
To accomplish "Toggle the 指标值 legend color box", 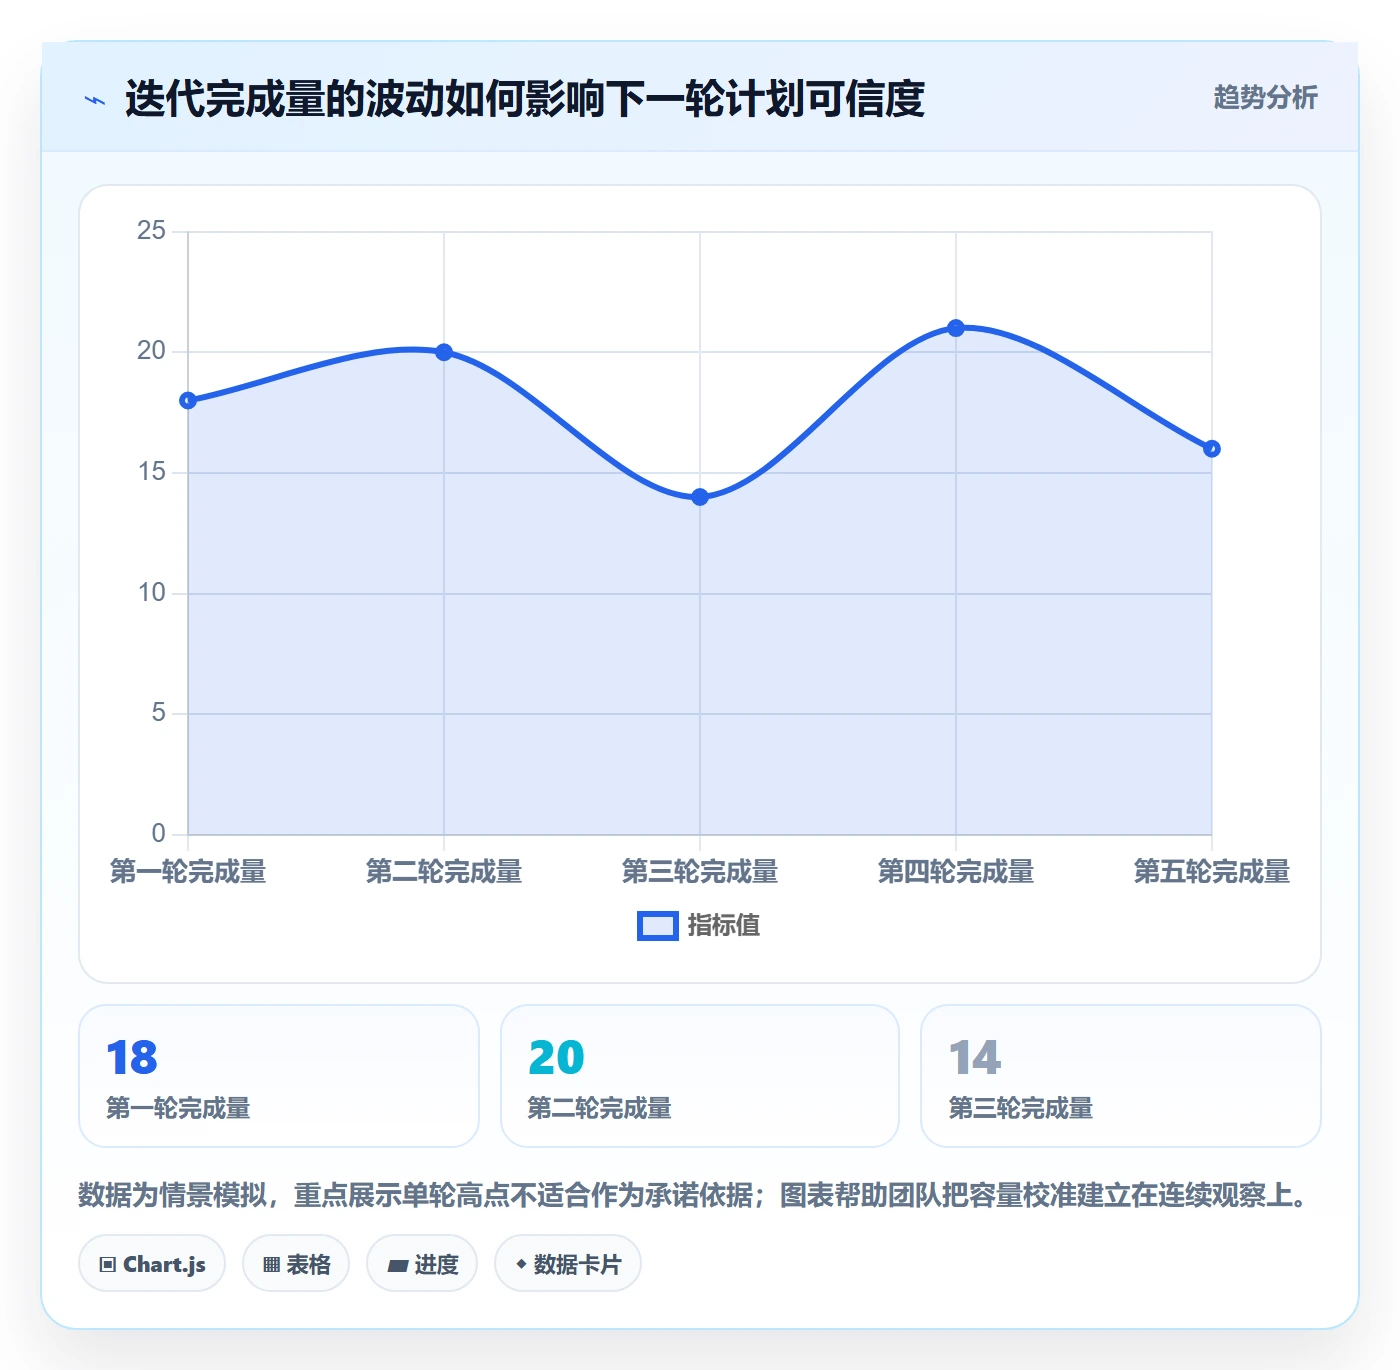I will point(658,926).
